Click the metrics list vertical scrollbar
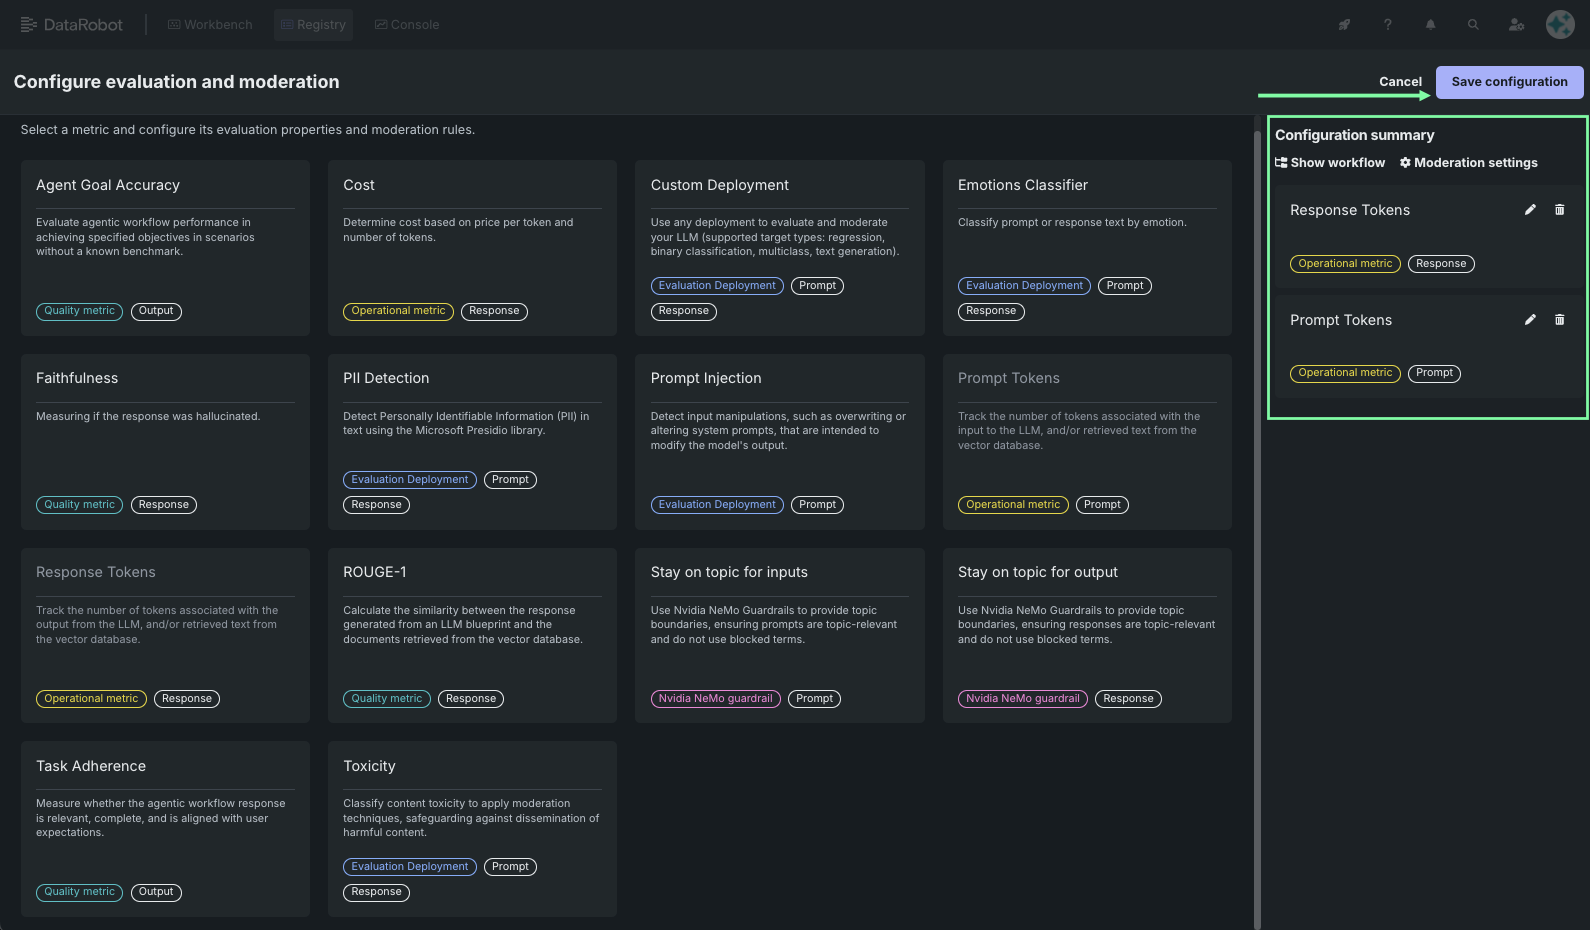 (1257, 520)
